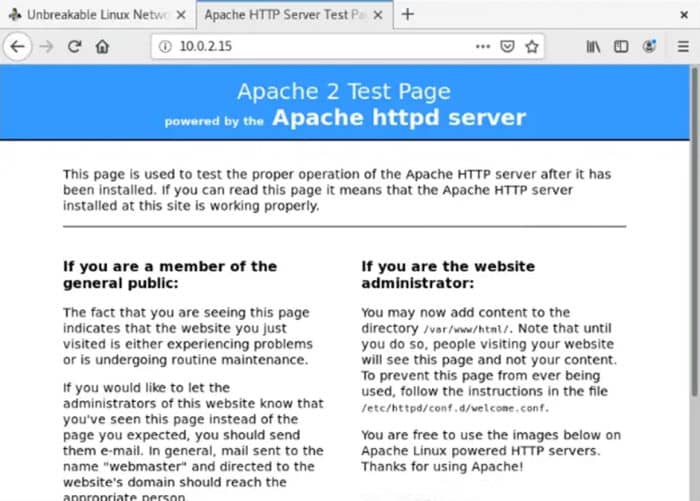Bookmark this page with the star
Image resolution: width=700 pixels, height=501 pixels.
[x=532, y=46]
